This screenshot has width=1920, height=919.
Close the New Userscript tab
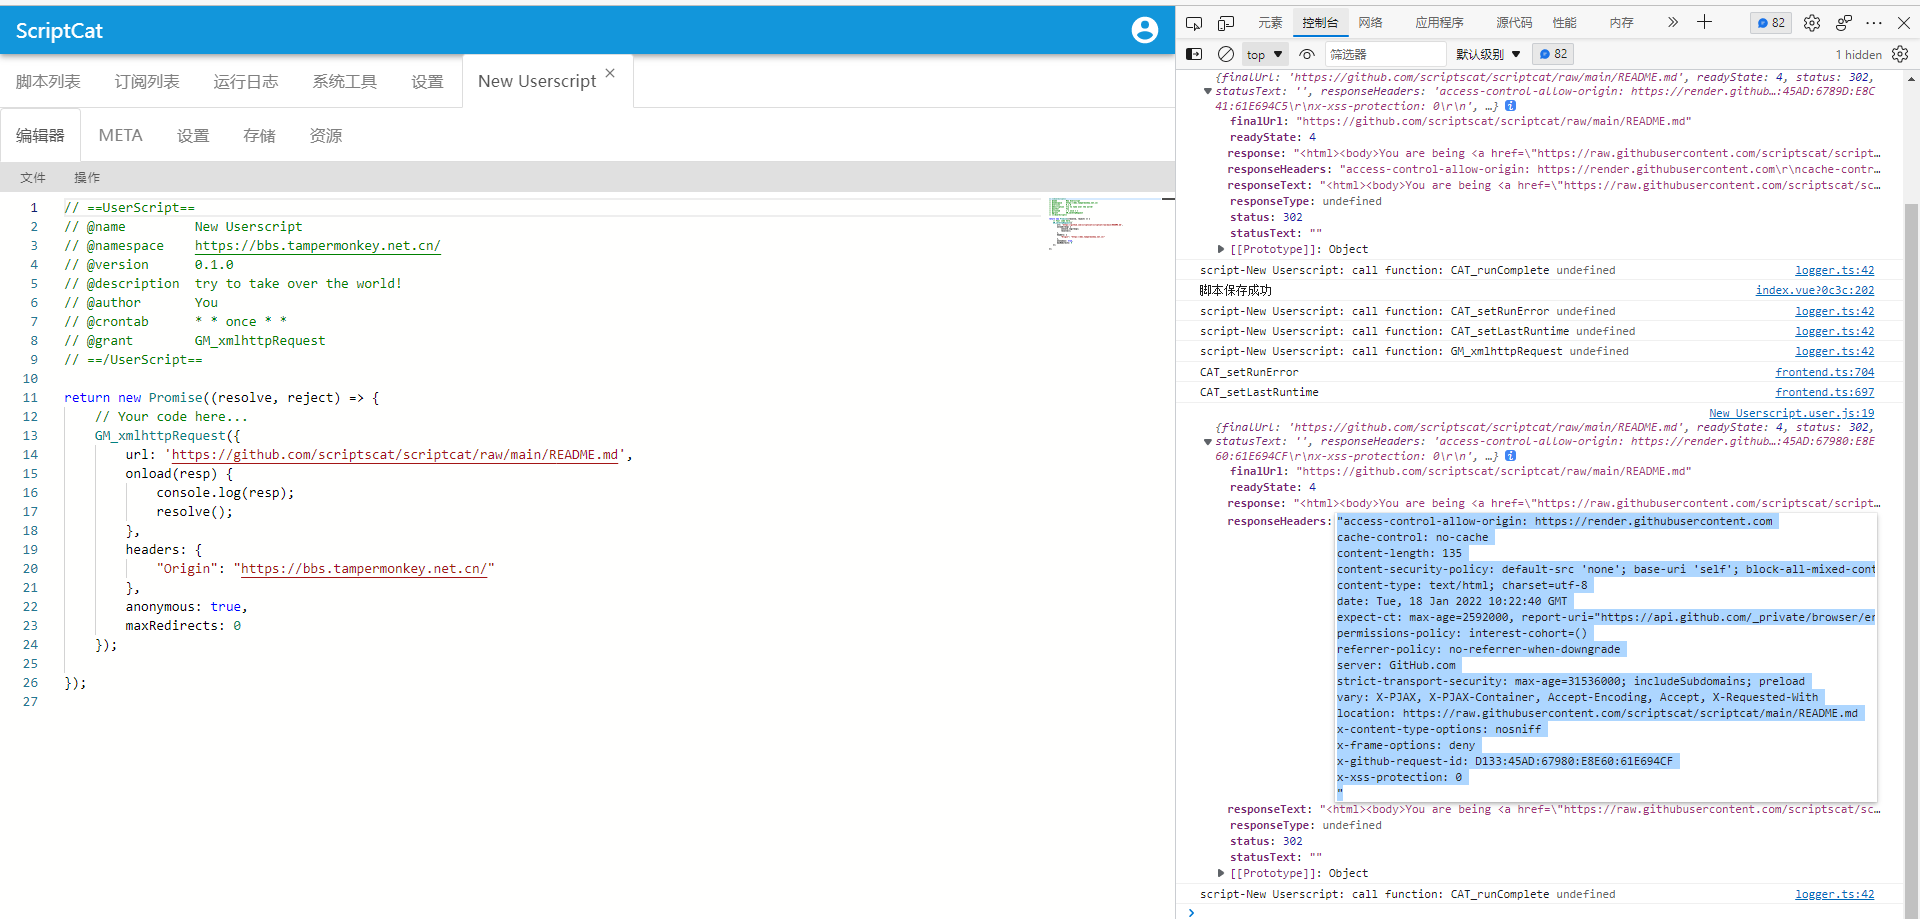pos(610,73)
